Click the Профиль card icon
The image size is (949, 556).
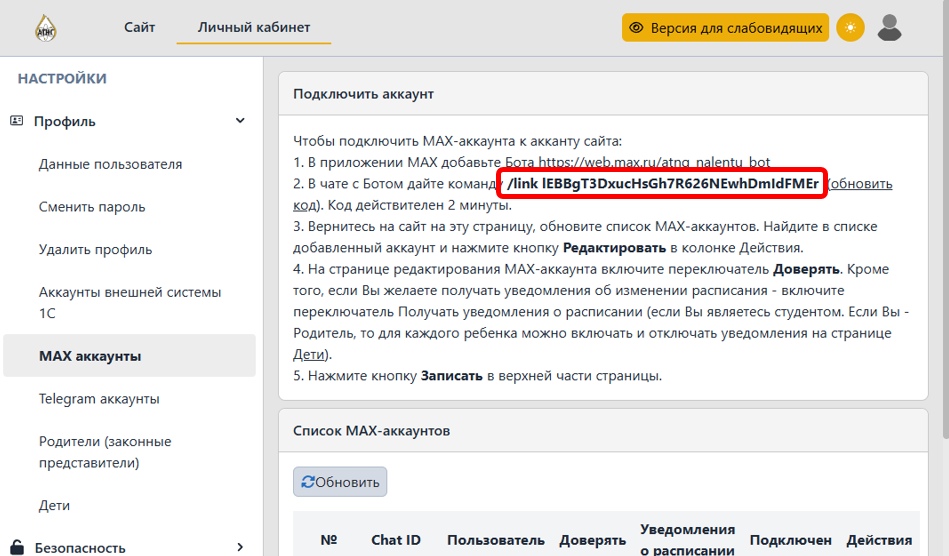pos(16,121)
